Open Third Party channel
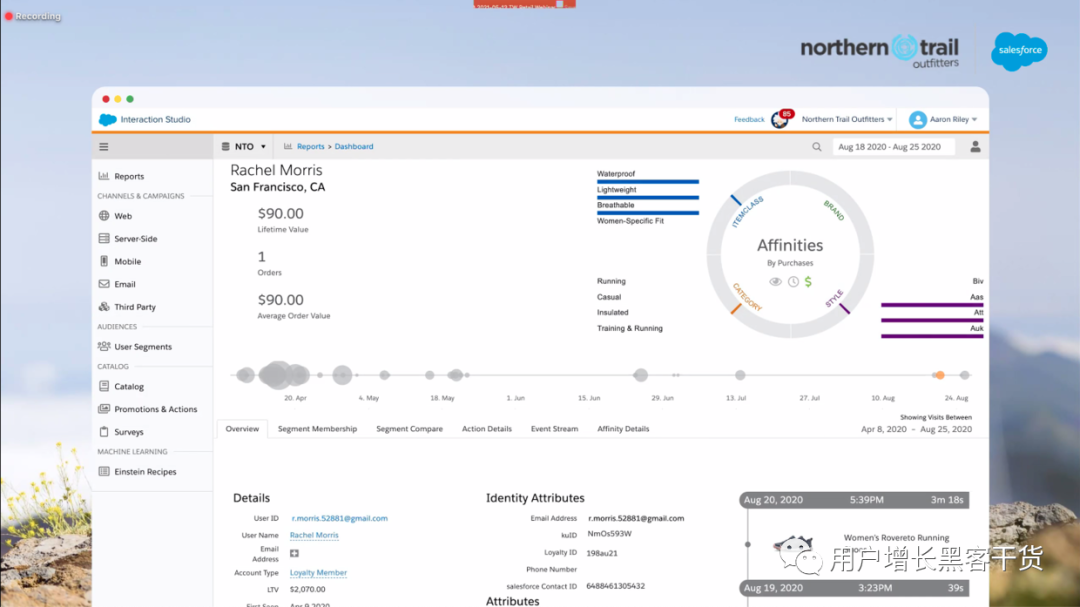 (134, 307)
